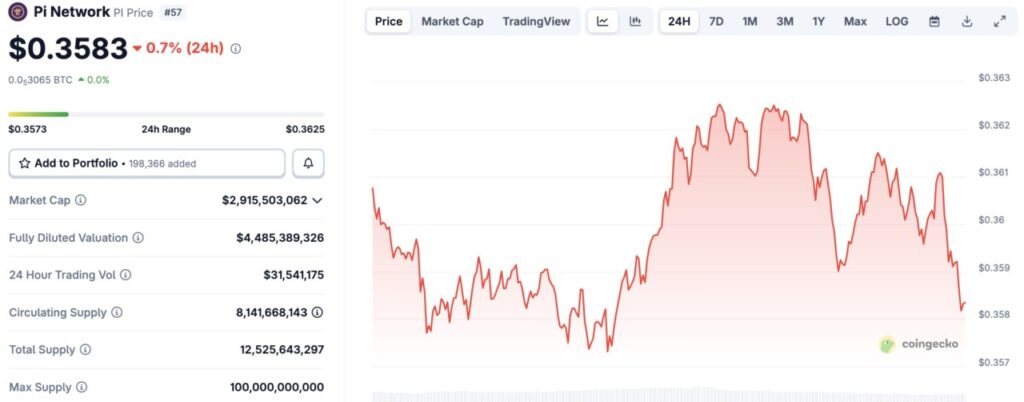This screenshot has height=402, width=1024.
Task: Click info icon next to 24h change
Action: pyautogui.click(x=236, y=48)
